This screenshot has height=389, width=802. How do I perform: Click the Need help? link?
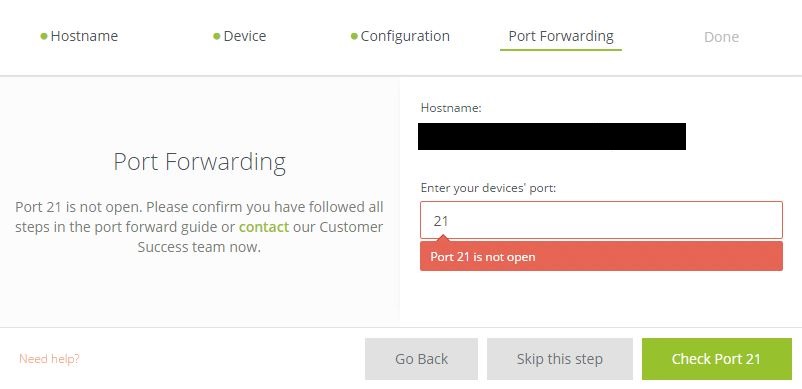pos(49,359)
